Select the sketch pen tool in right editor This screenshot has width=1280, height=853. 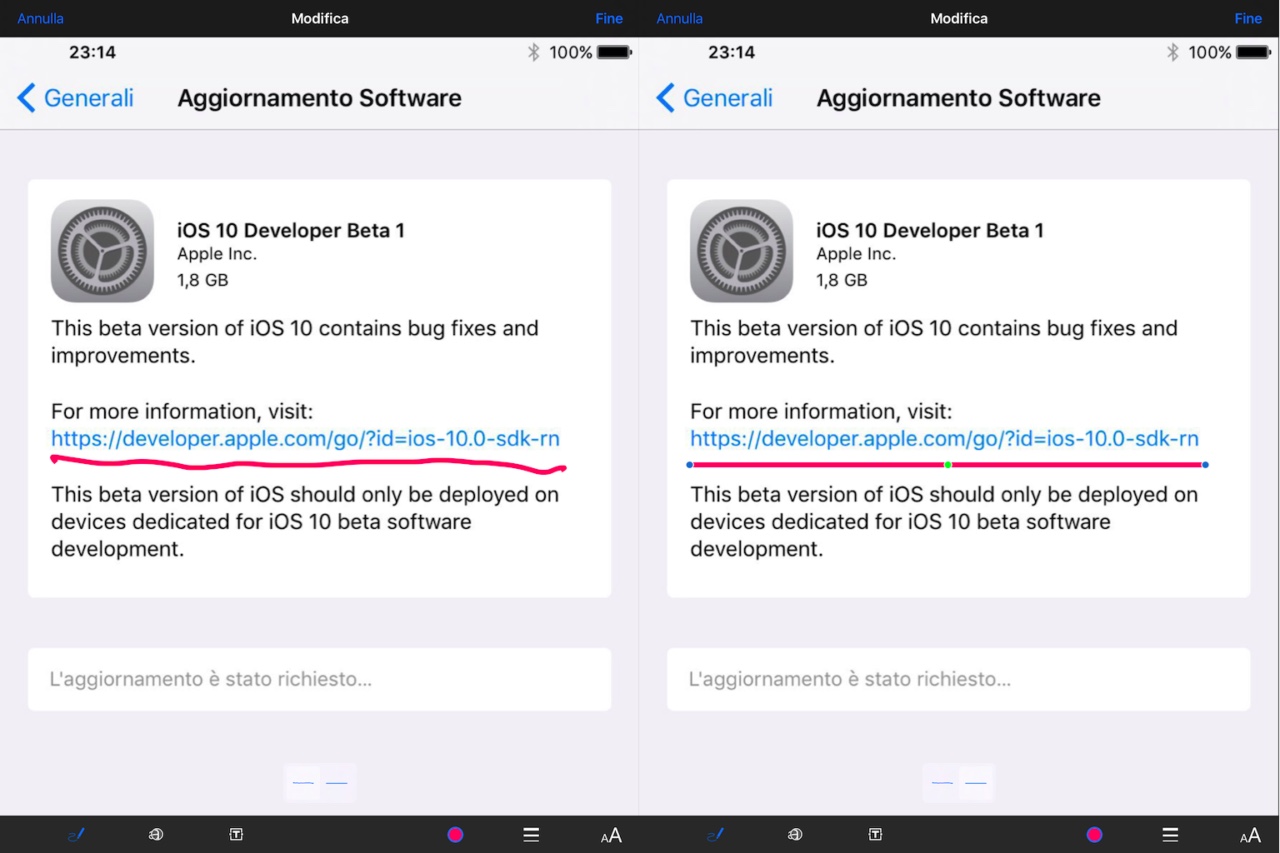(715, 835)
